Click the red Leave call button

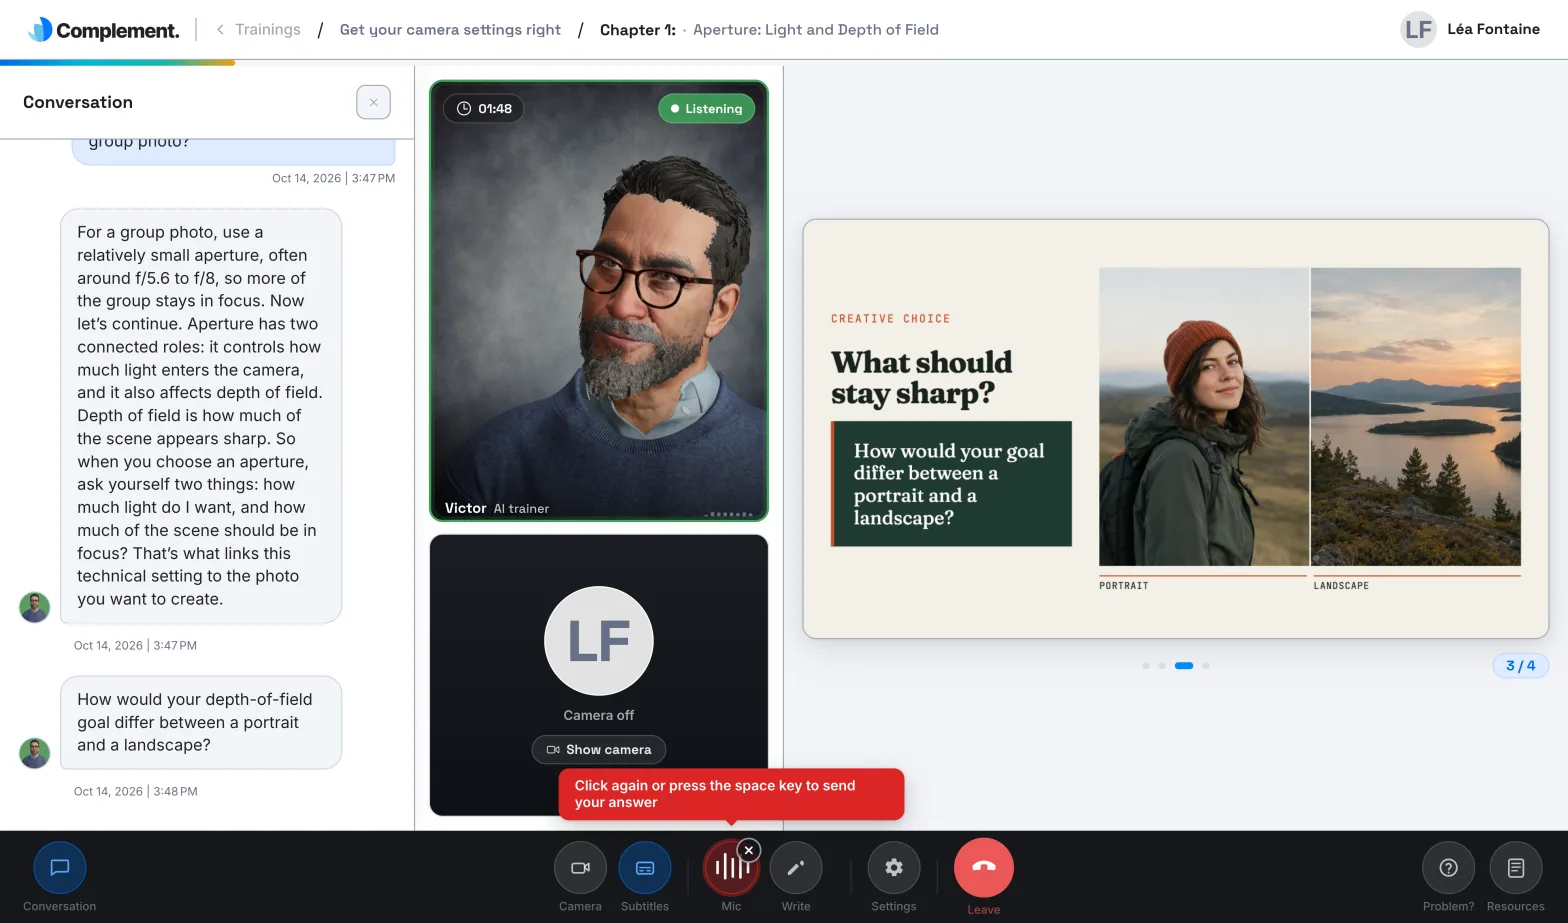point(984,867)
